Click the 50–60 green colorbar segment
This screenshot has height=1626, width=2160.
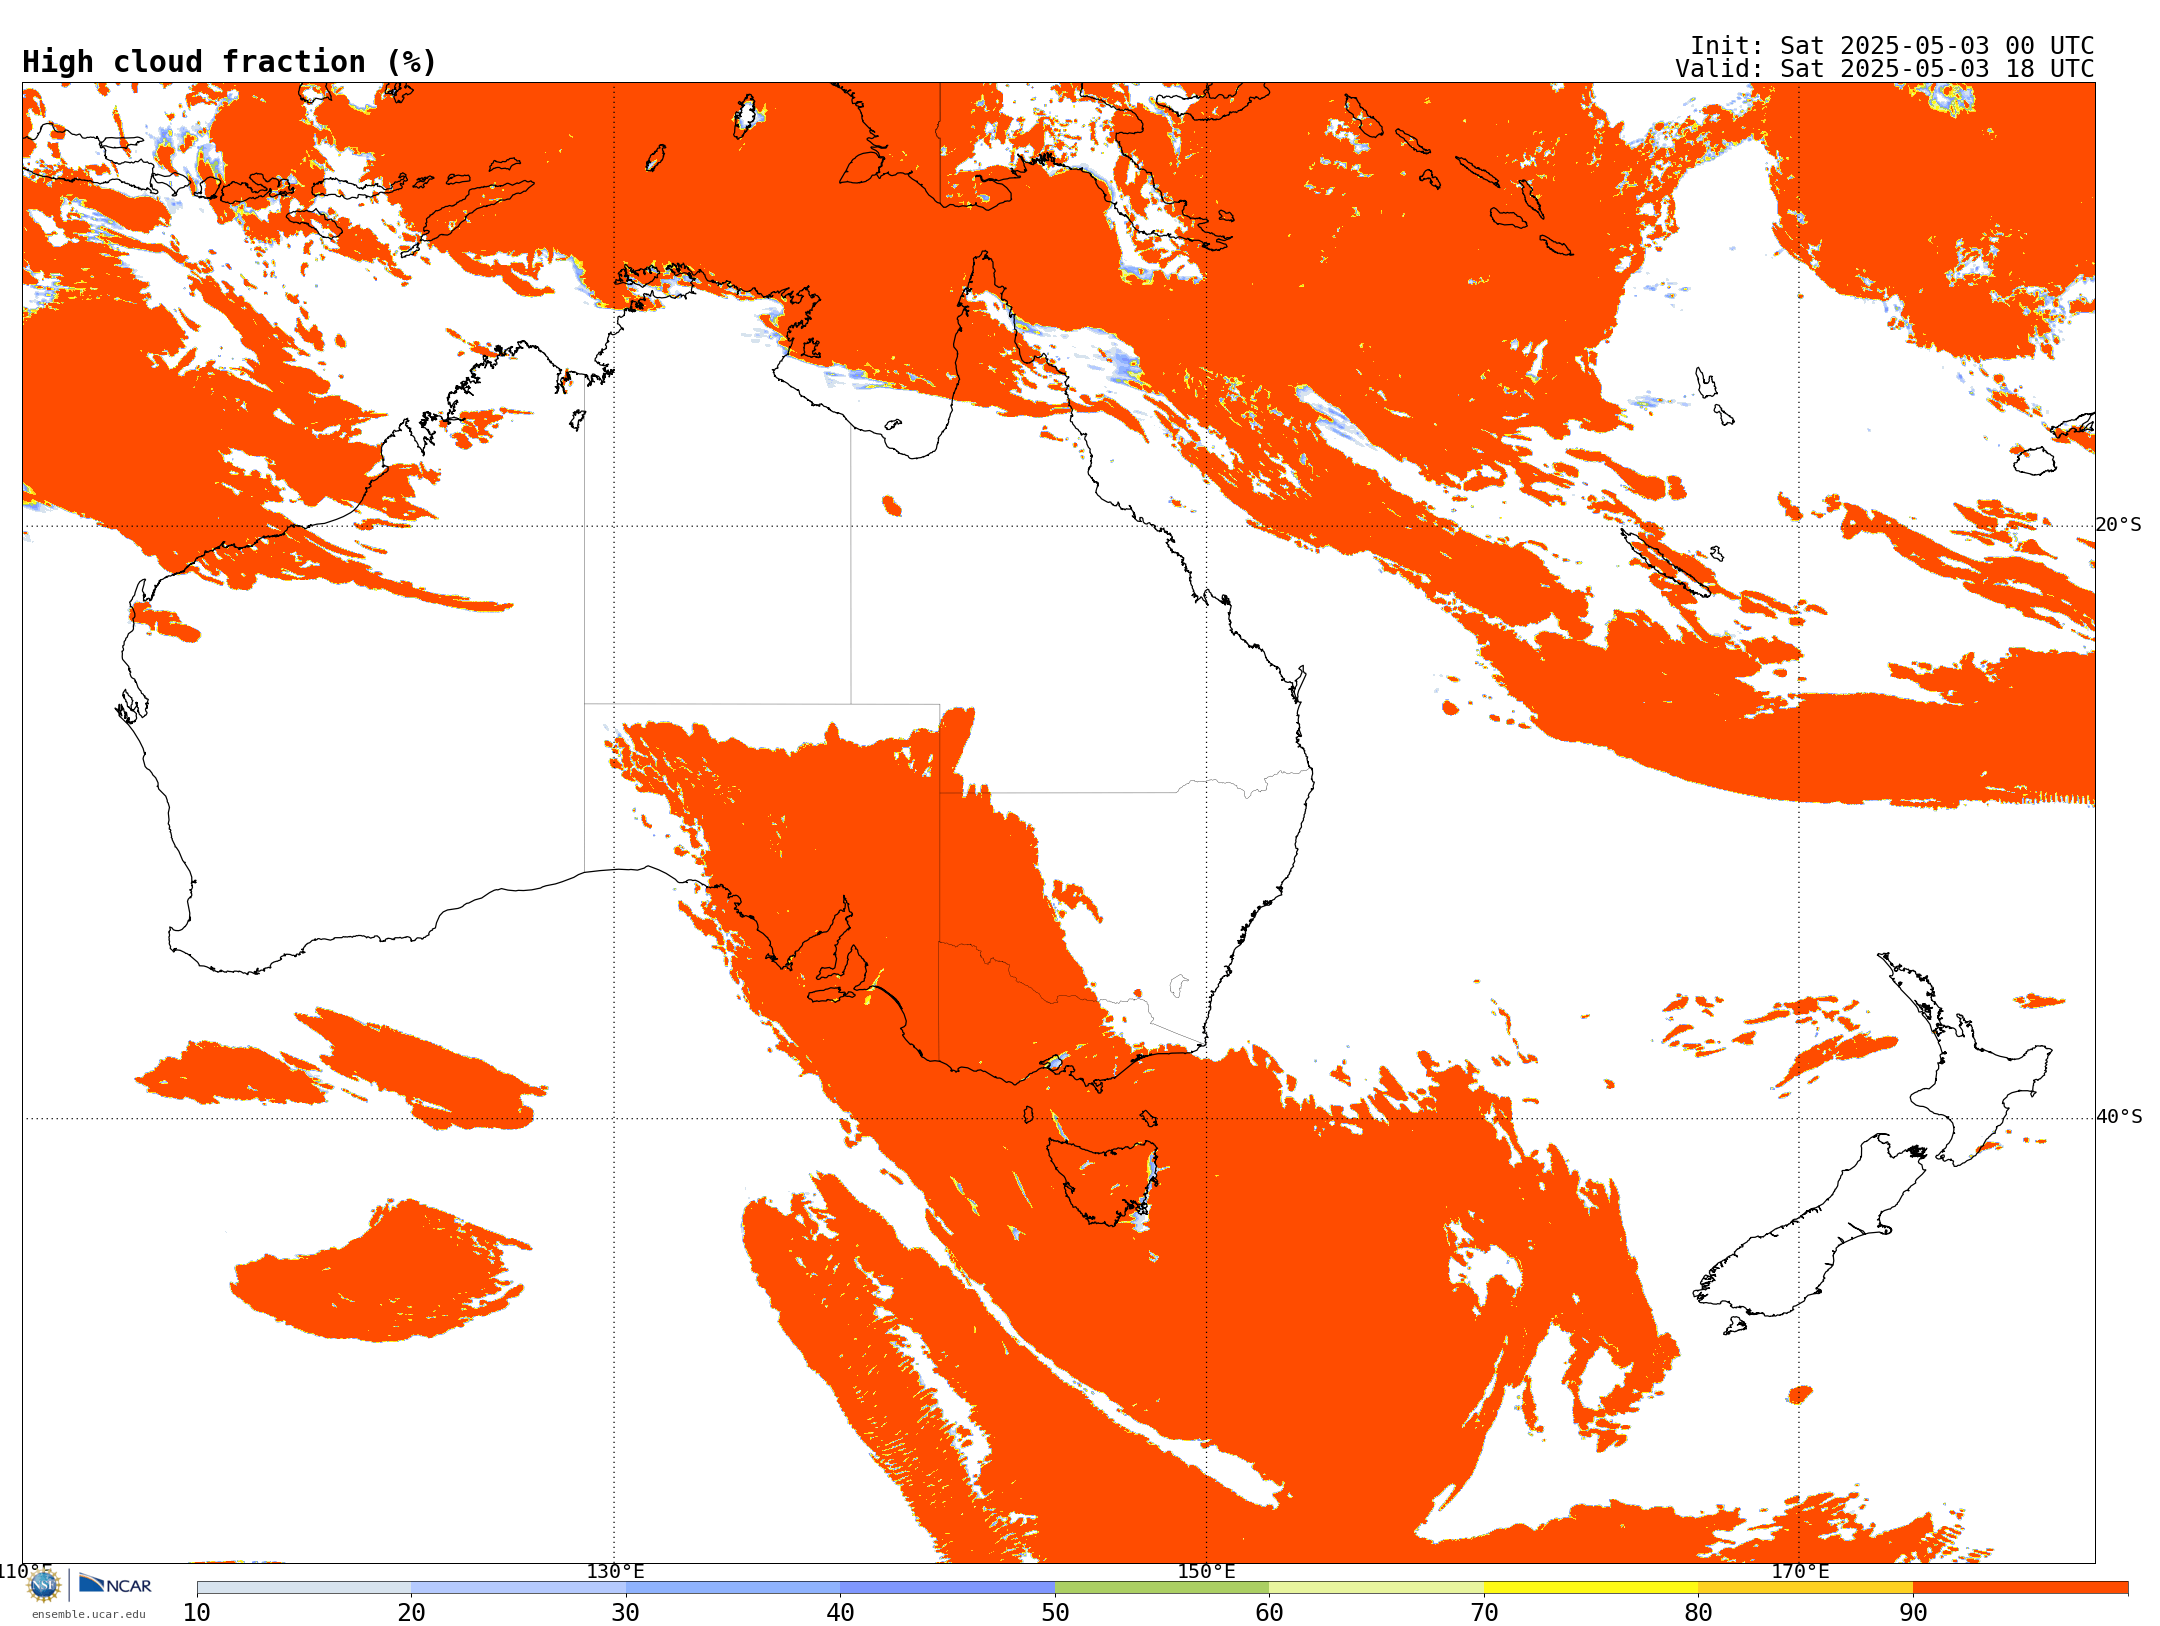click(x=1162, y=1588)
